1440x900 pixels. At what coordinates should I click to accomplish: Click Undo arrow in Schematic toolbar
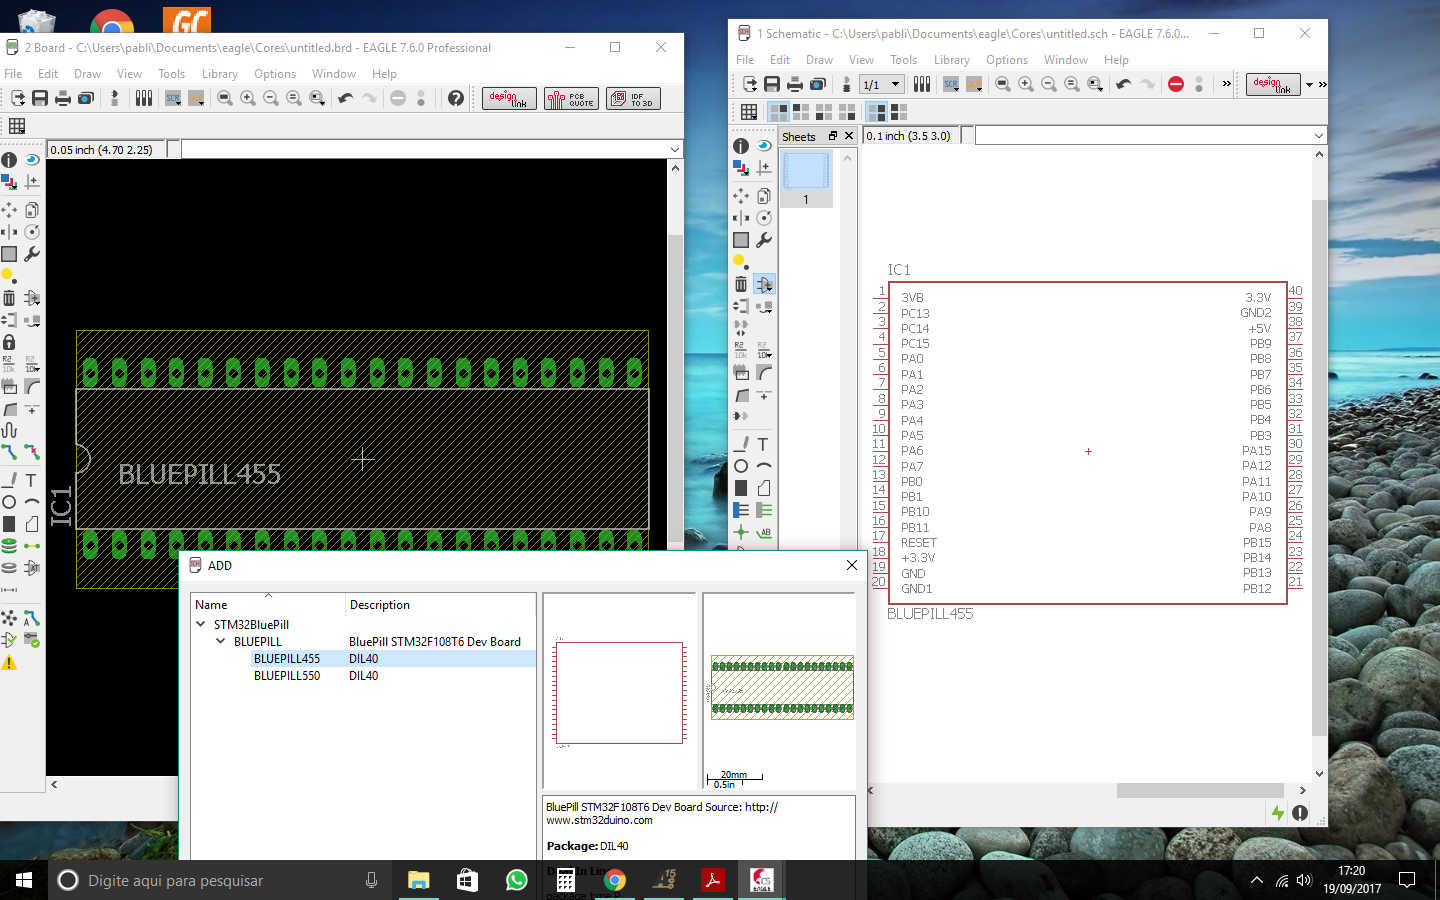[1124, 84]
